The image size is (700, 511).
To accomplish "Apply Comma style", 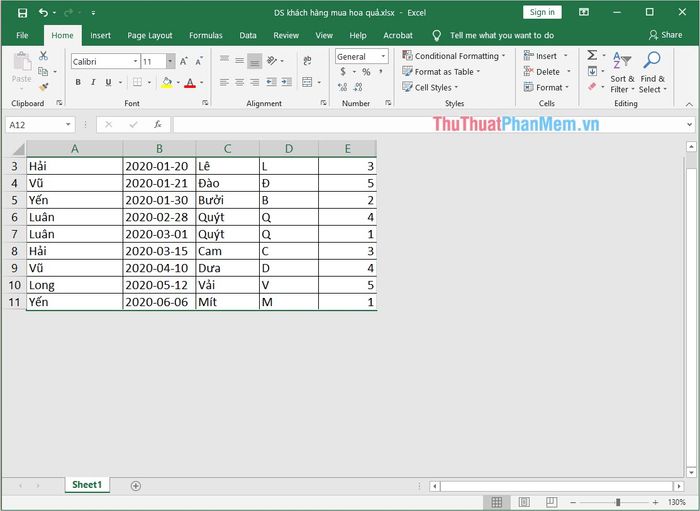I will pyautogui.click(x=381, y=71).
